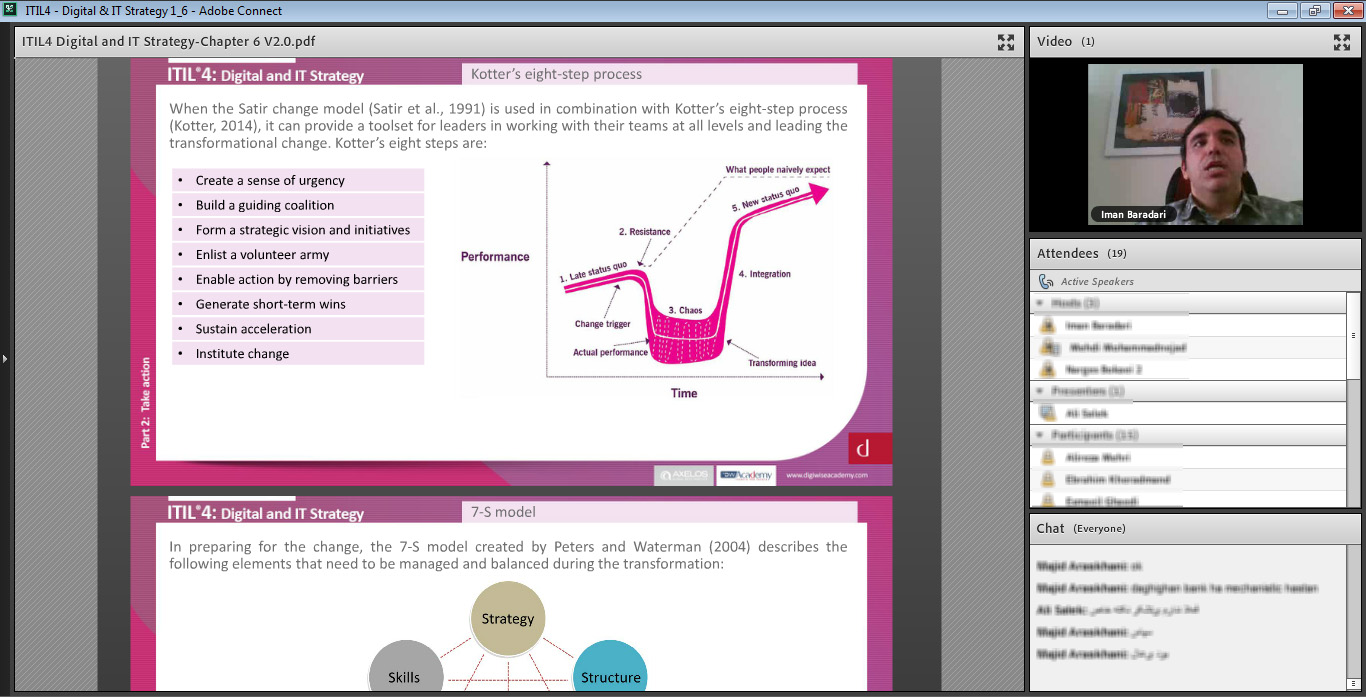Screen dimensions: 1366x697
Task: Collapse the Hosts group in Attendees
Action: click(x=1040, y=303)
